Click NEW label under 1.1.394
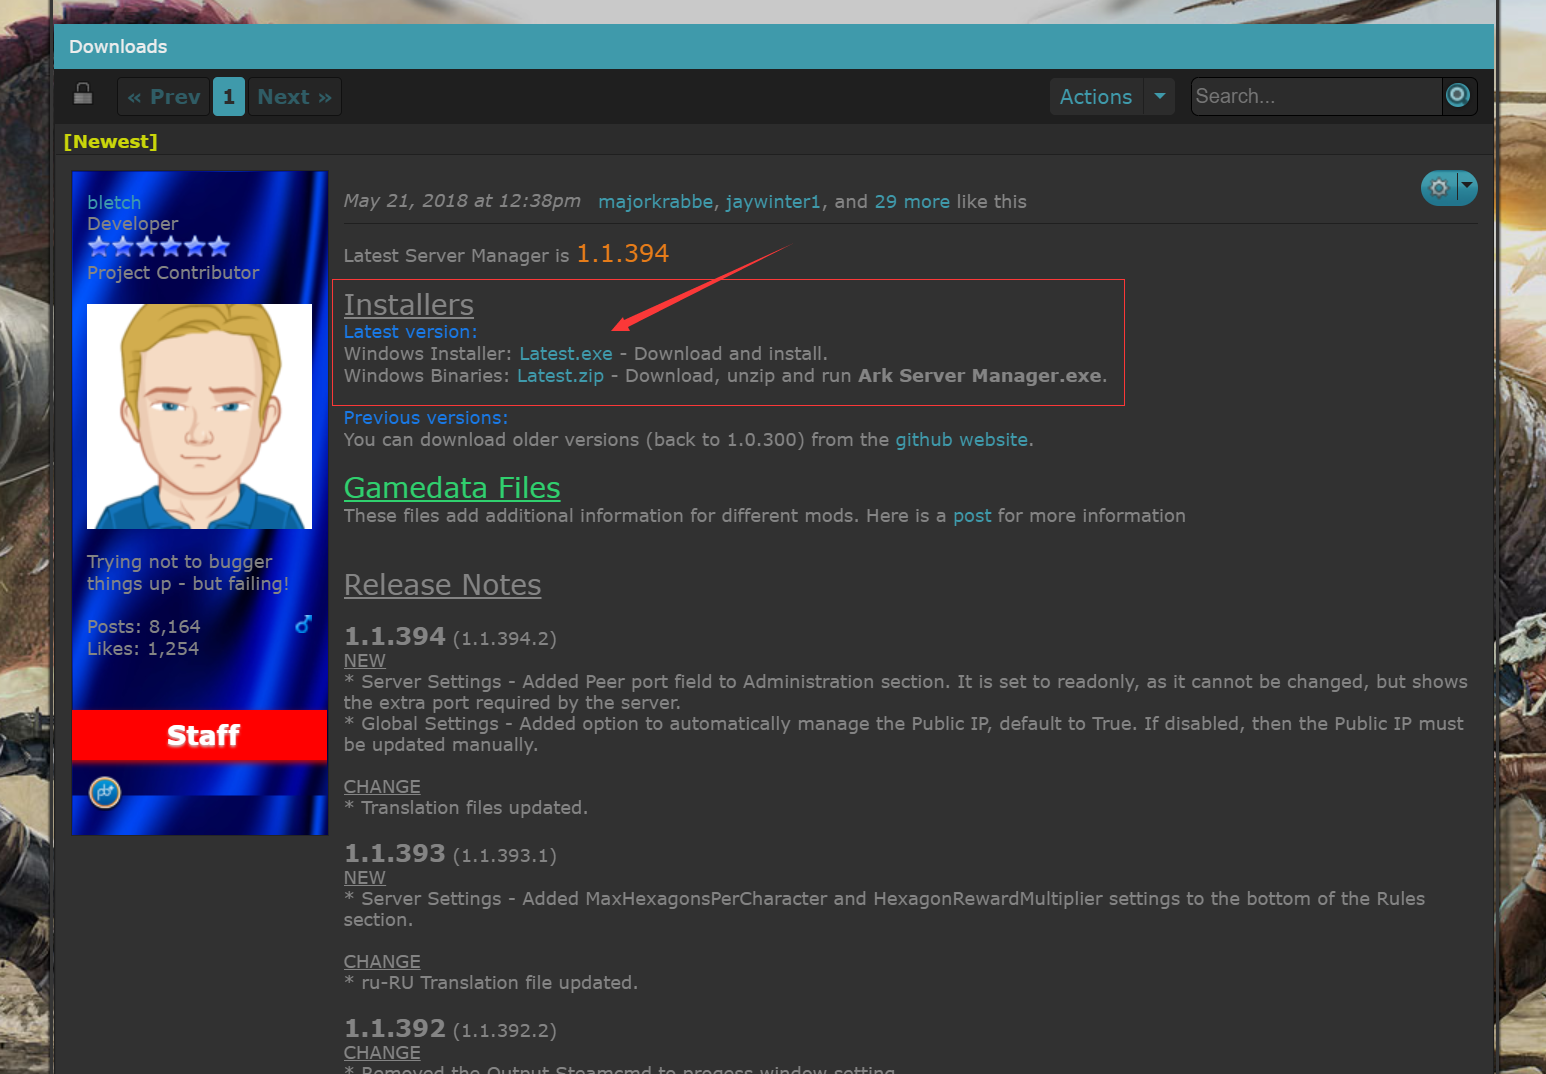 pos(365,660)
